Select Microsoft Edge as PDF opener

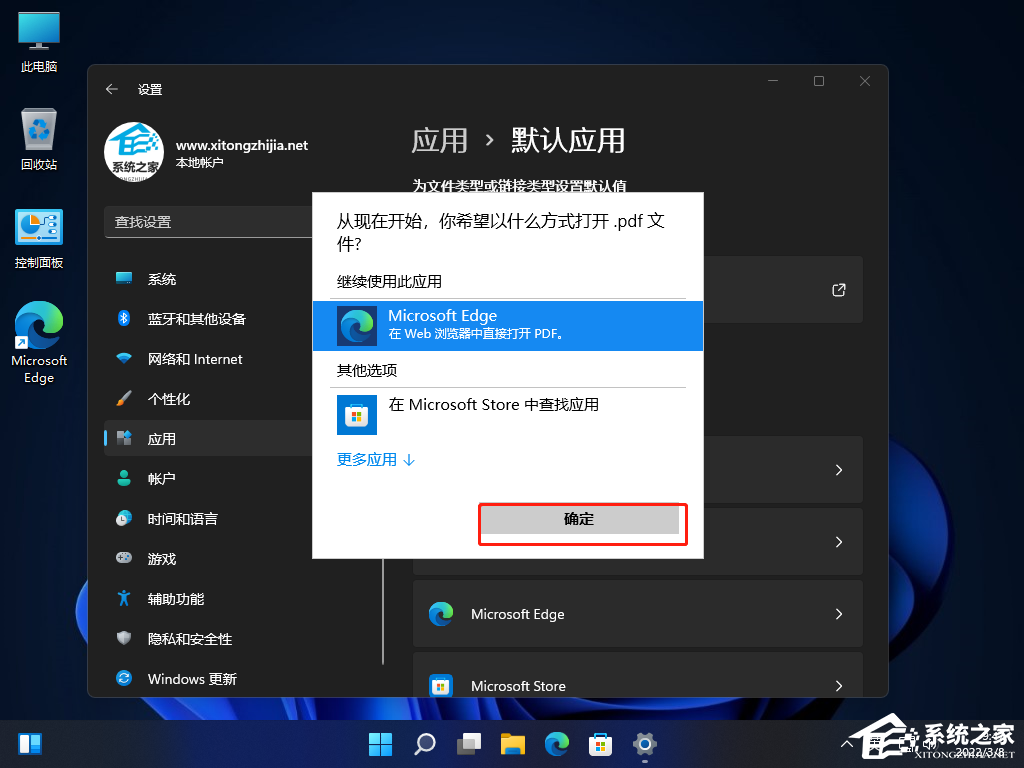coord(507,326)
